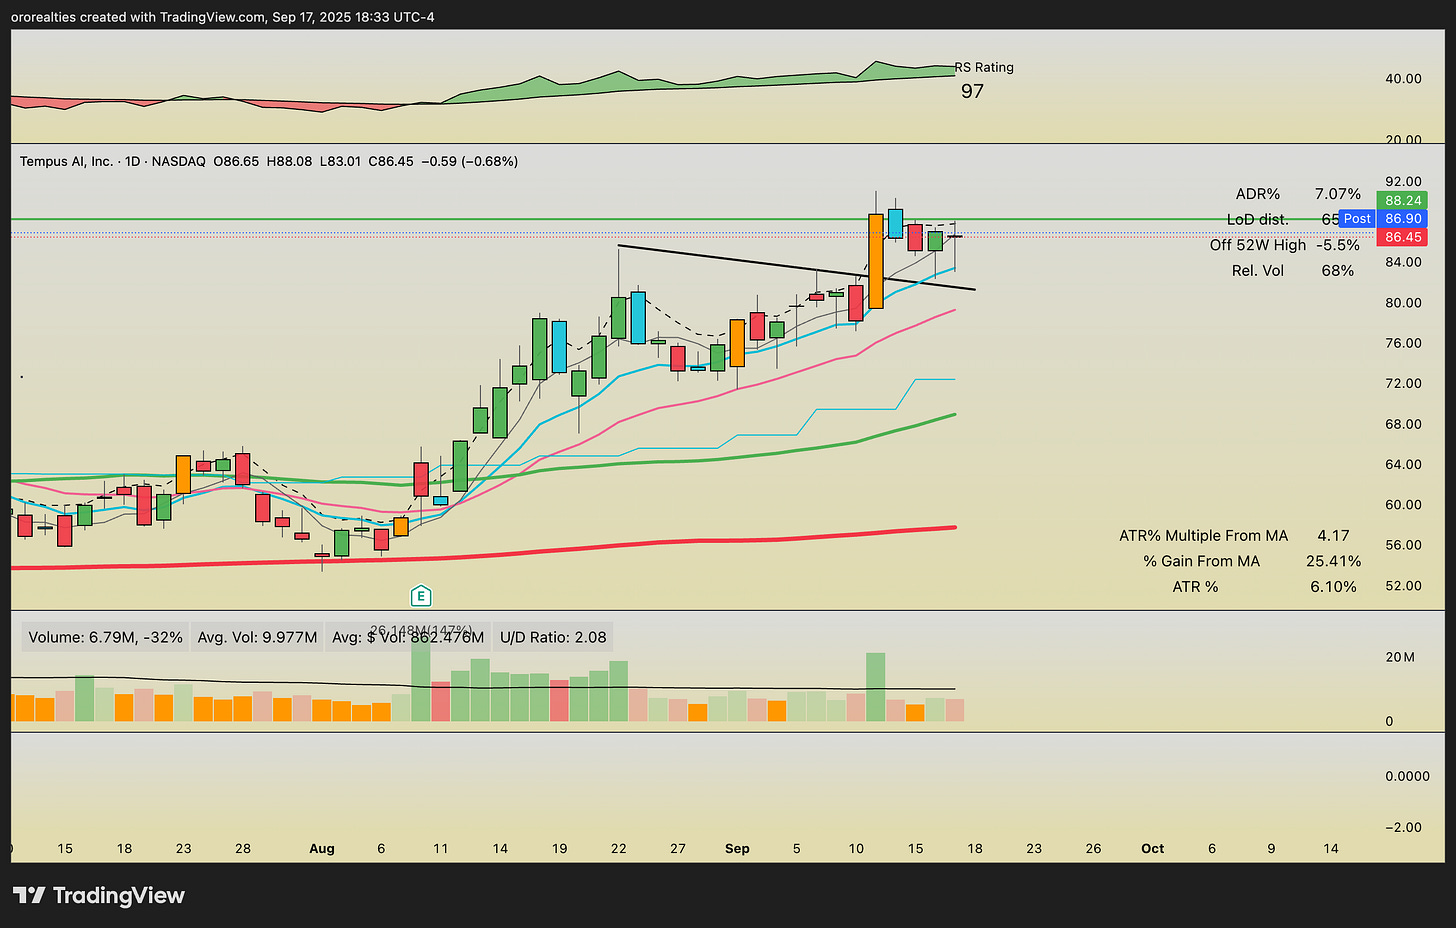This screenshot has width=1456, height=928.
Task: Click the TradingView logo at bottom left
Action: 98,895
